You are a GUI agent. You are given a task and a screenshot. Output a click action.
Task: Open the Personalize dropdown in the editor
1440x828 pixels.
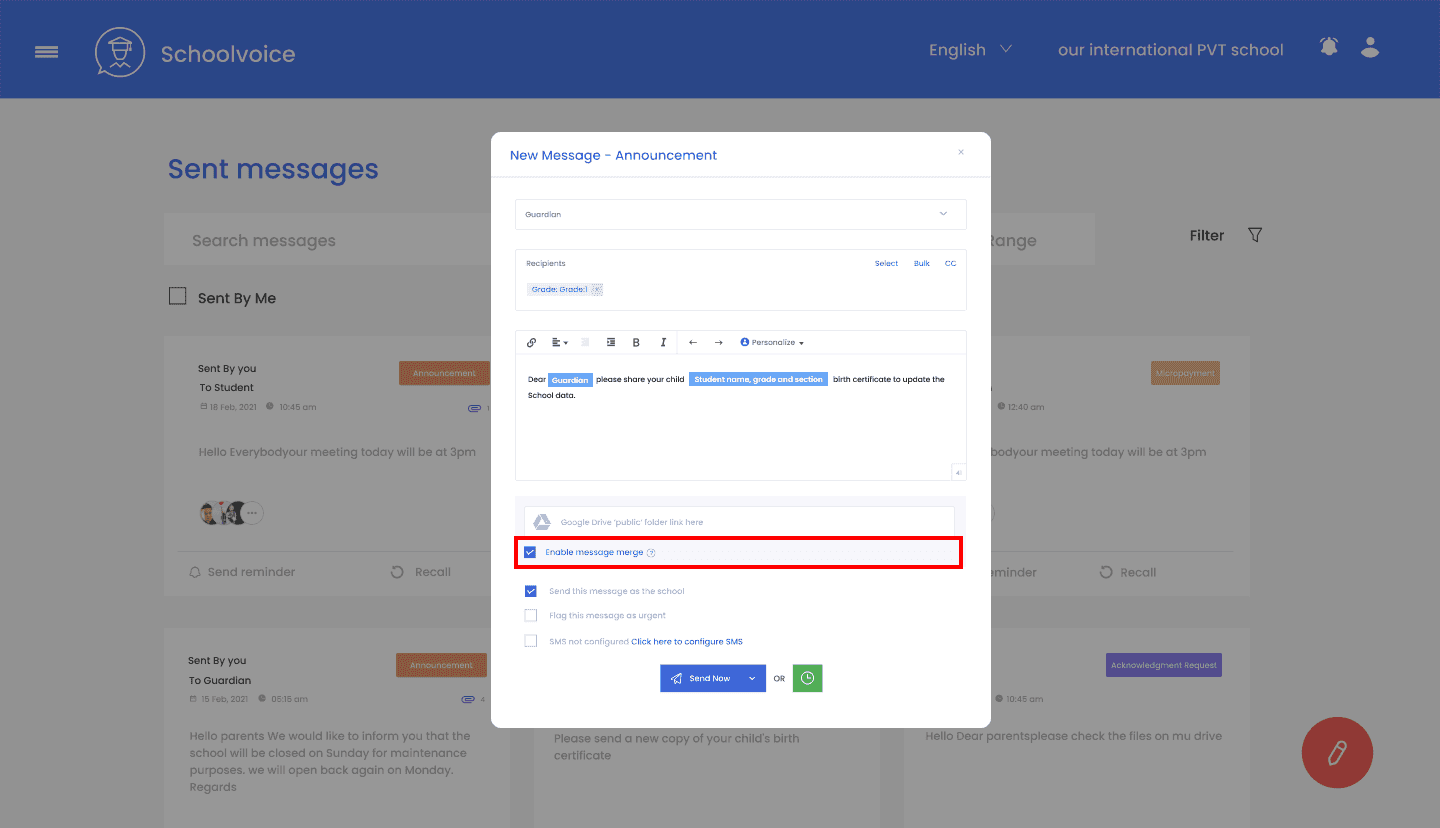pyautogui.click(x=772, y=342)
